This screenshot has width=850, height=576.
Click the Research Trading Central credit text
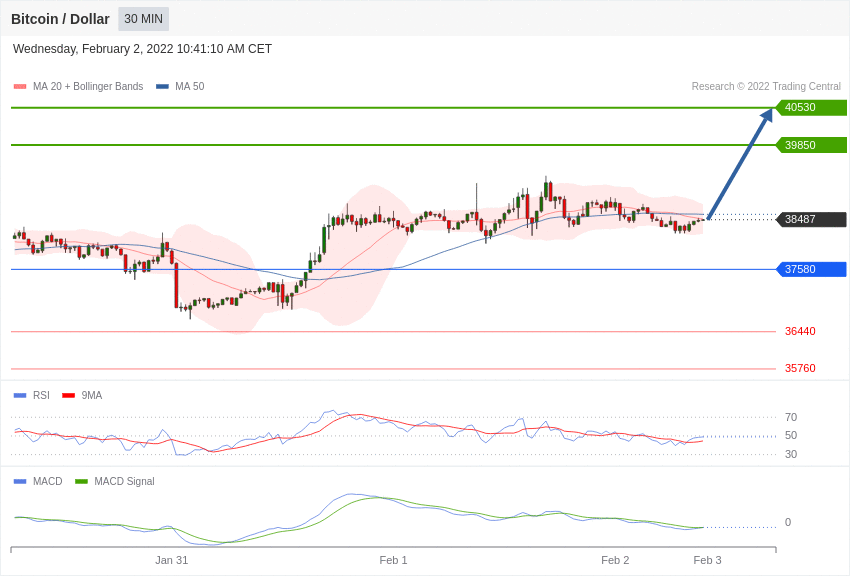coord(766,87)
